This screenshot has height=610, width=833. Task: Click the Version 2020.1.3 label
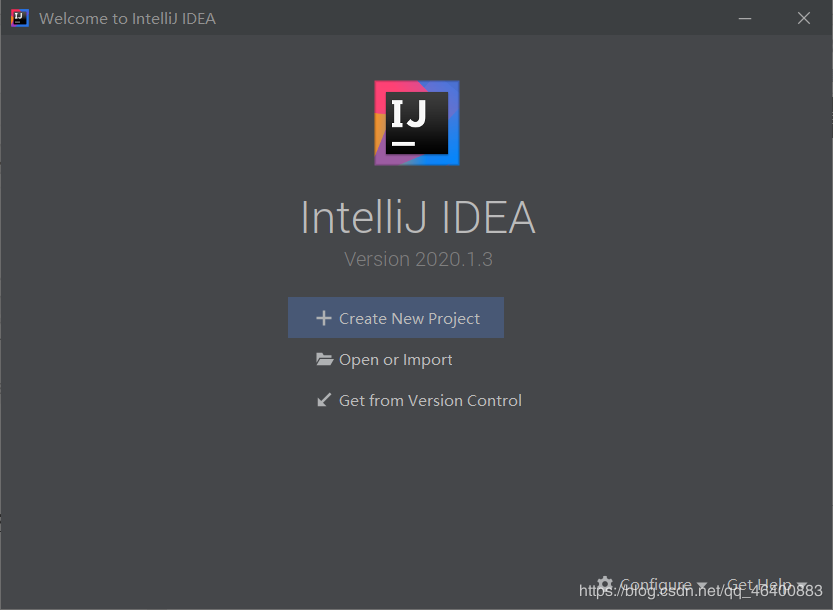pos(418,259)
